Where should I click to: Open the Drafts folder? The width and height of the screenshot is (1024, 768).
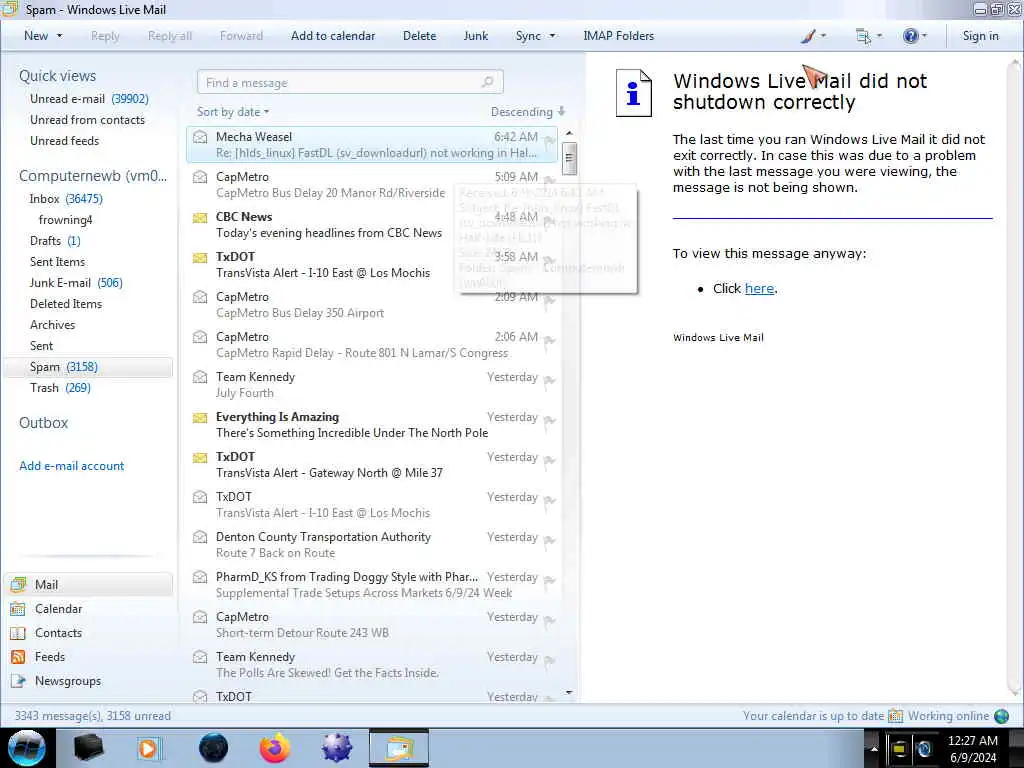56,240
